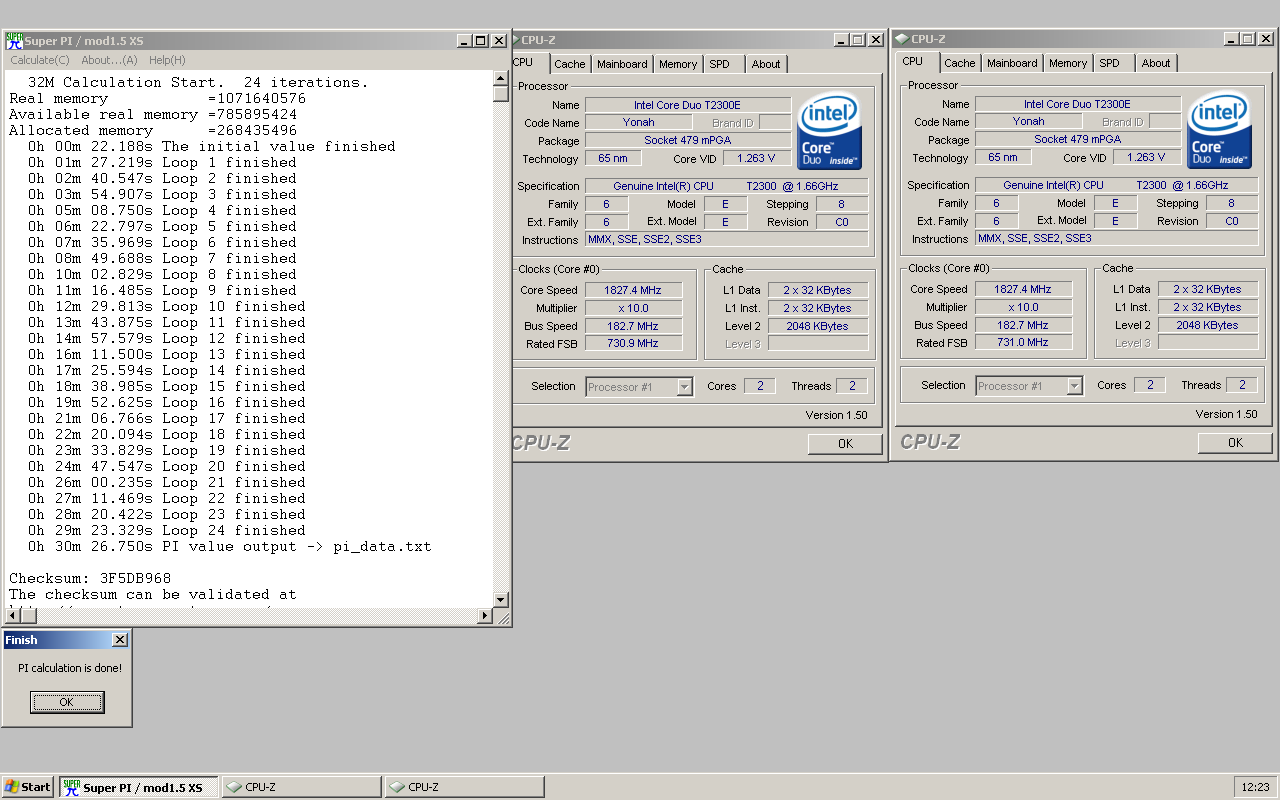The height and width of the screenshot is (800, 1280).
Task: Switch to Cache tab in second CPU-Z
Action: click(x=960, y=63)
